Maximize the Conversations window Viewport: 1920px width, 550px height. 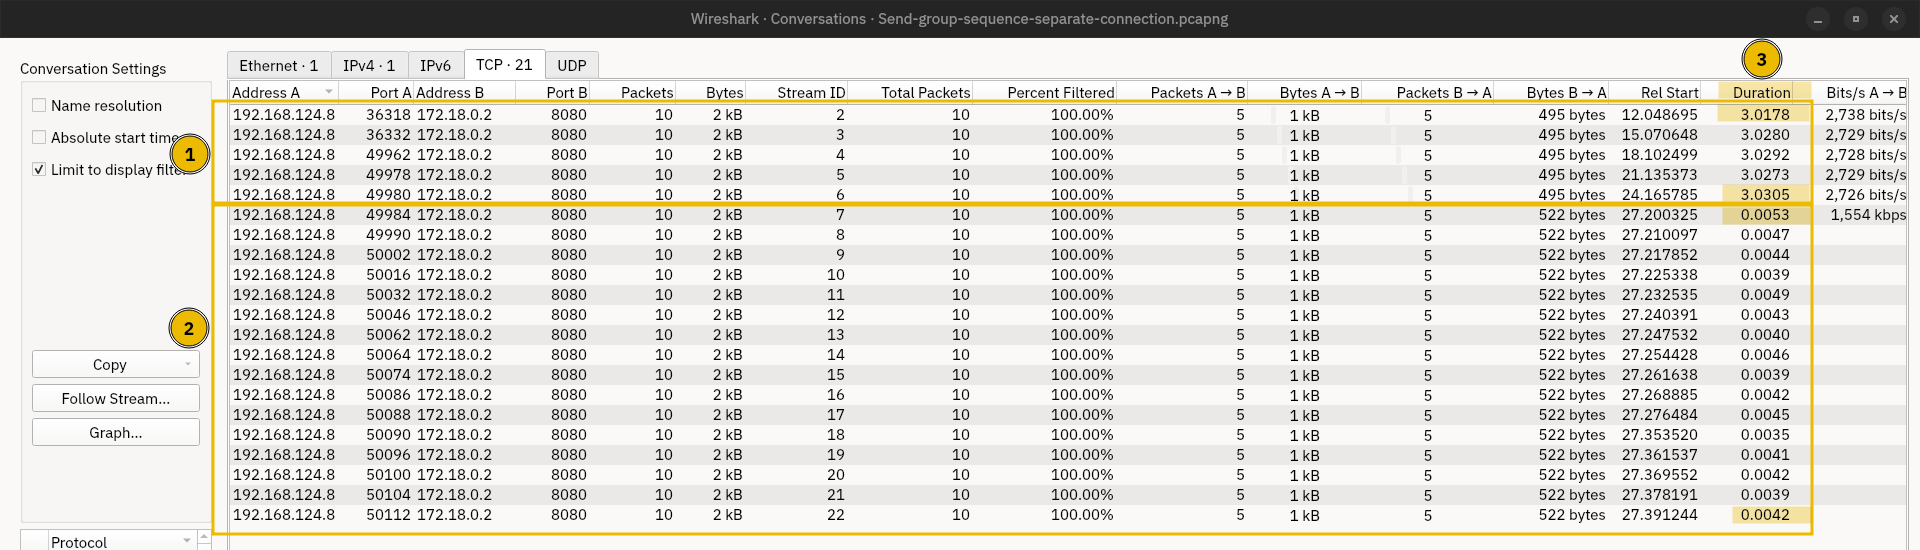click(1856, 18)
